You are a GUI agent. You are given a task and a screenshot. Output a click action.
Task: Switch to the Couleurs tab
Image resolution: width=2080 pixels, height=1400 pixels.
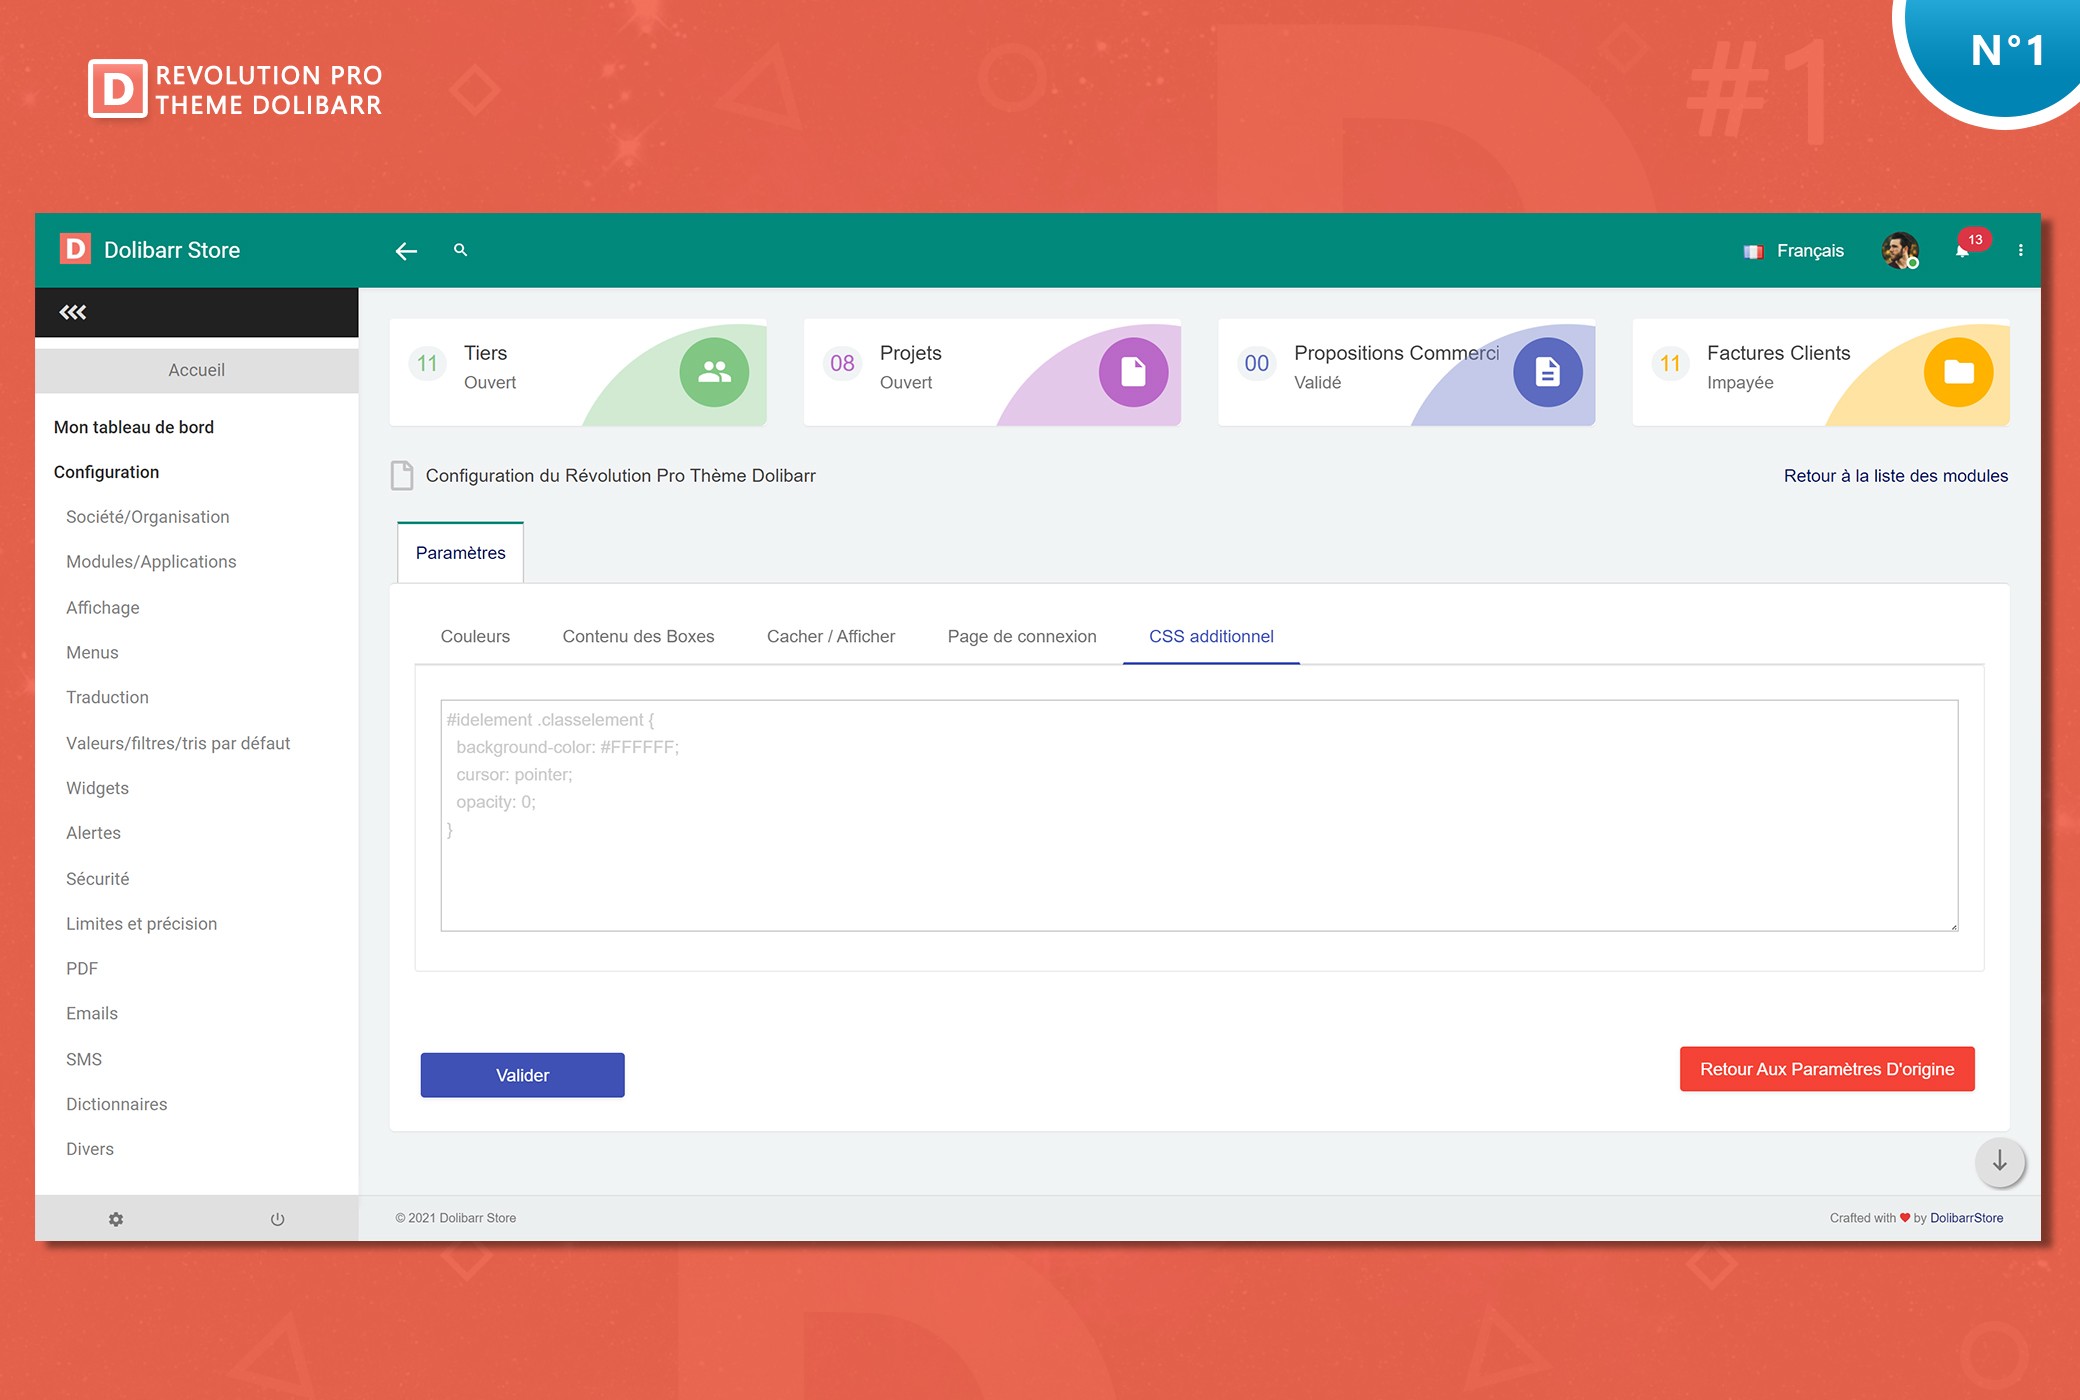point(475,636)
